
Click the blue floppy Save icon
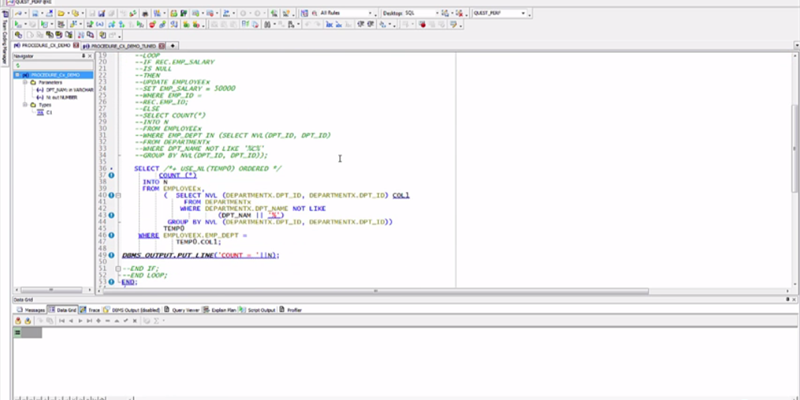101,13
